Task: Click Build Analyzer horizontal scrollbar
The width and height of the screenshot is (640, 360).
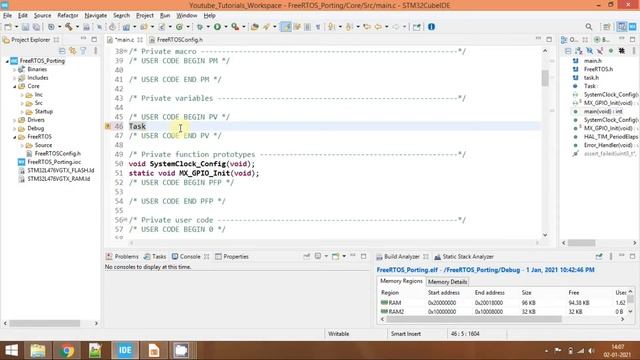Action: pos(473,319)
